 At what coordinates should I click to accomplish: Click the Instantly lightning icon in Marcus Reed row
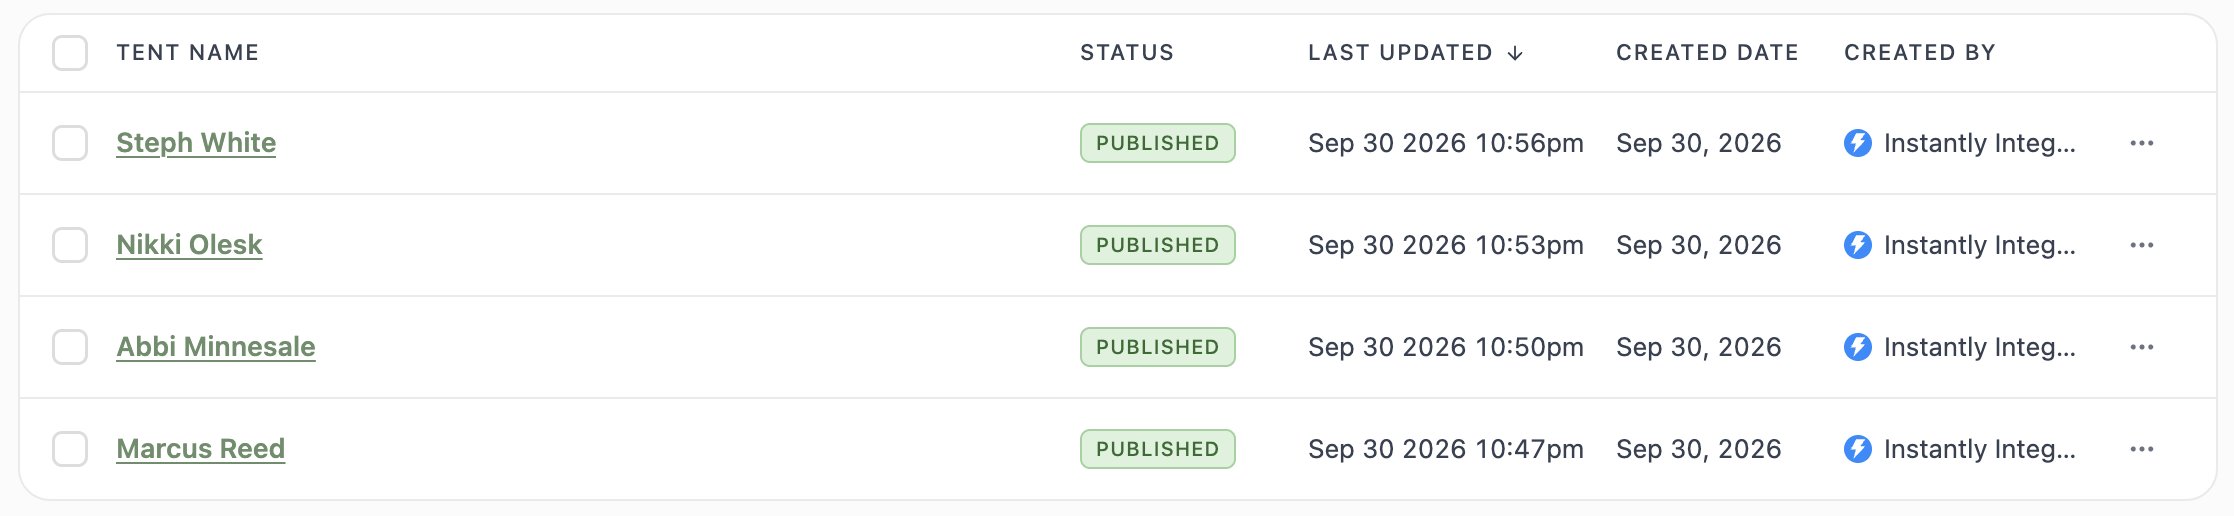click(x=1857, y=449)
